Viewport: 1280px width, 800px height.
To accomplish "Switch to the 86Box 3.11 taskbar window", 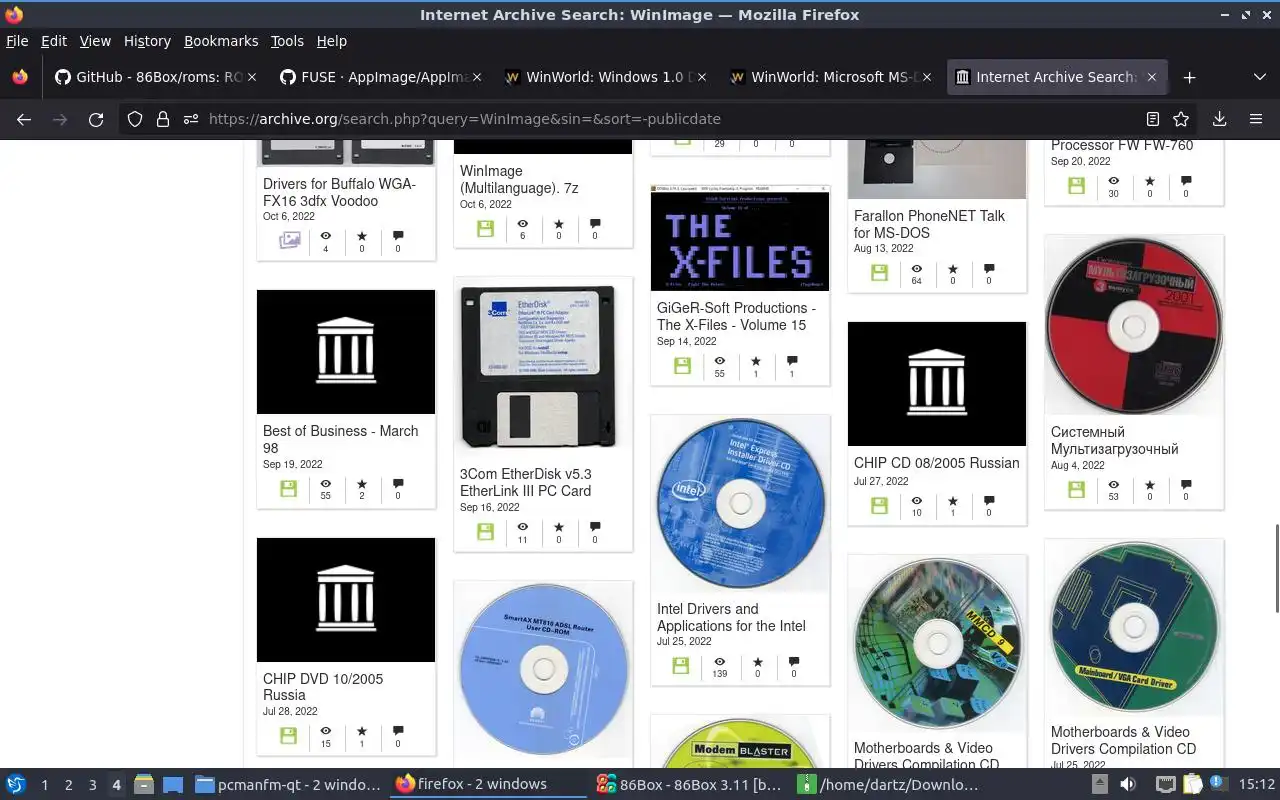I will click(x=690, y=784).
